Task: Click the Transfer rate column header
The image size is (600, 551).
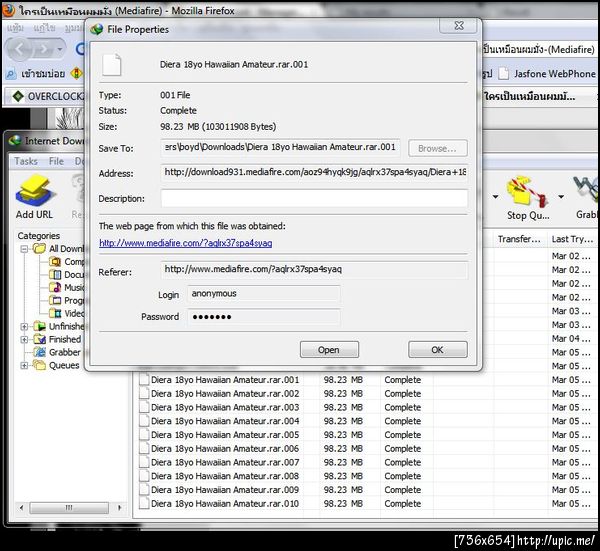Action: click(x=520, y=240)
